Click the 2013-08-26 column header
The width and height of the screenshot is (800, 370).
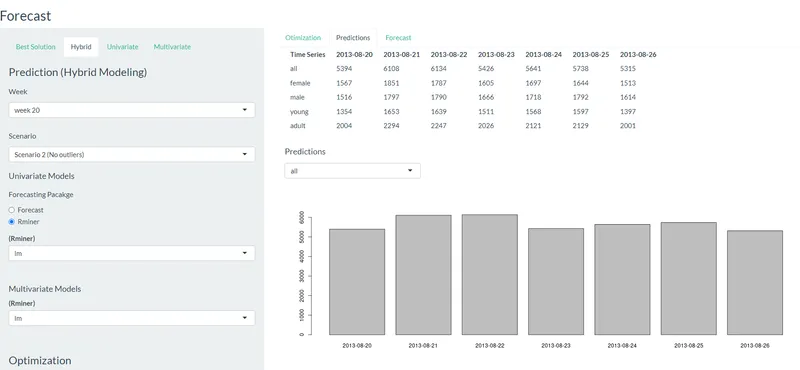(638, 55)
